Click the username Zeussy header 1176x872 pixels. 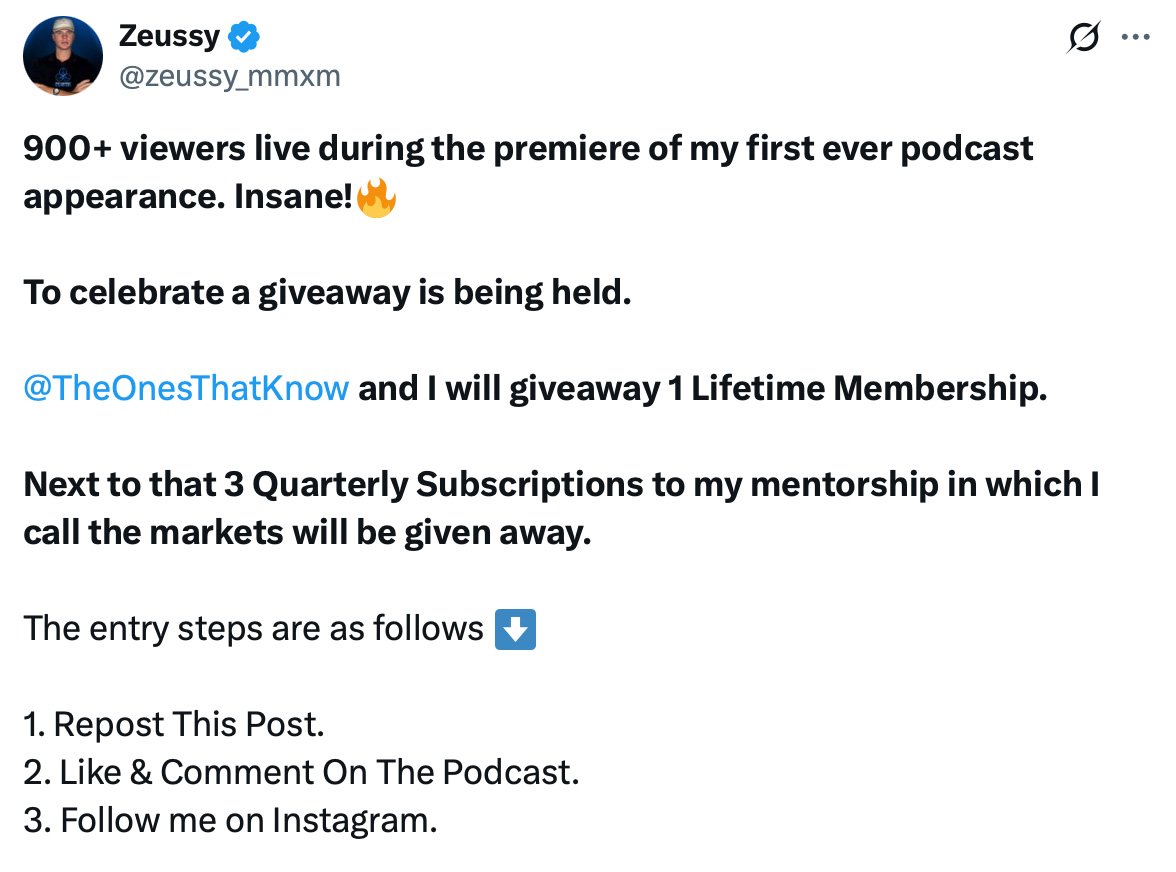coord(168,36)
